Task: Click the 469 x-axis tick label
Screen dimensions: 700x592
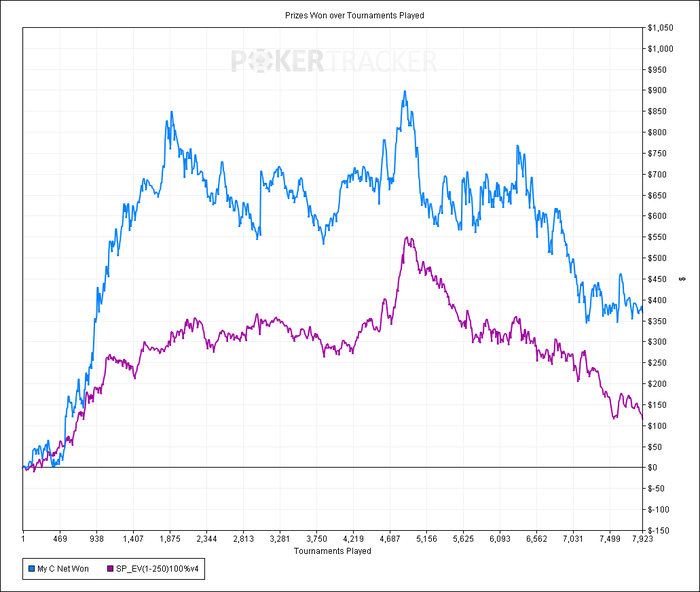Action: (60, 539)
